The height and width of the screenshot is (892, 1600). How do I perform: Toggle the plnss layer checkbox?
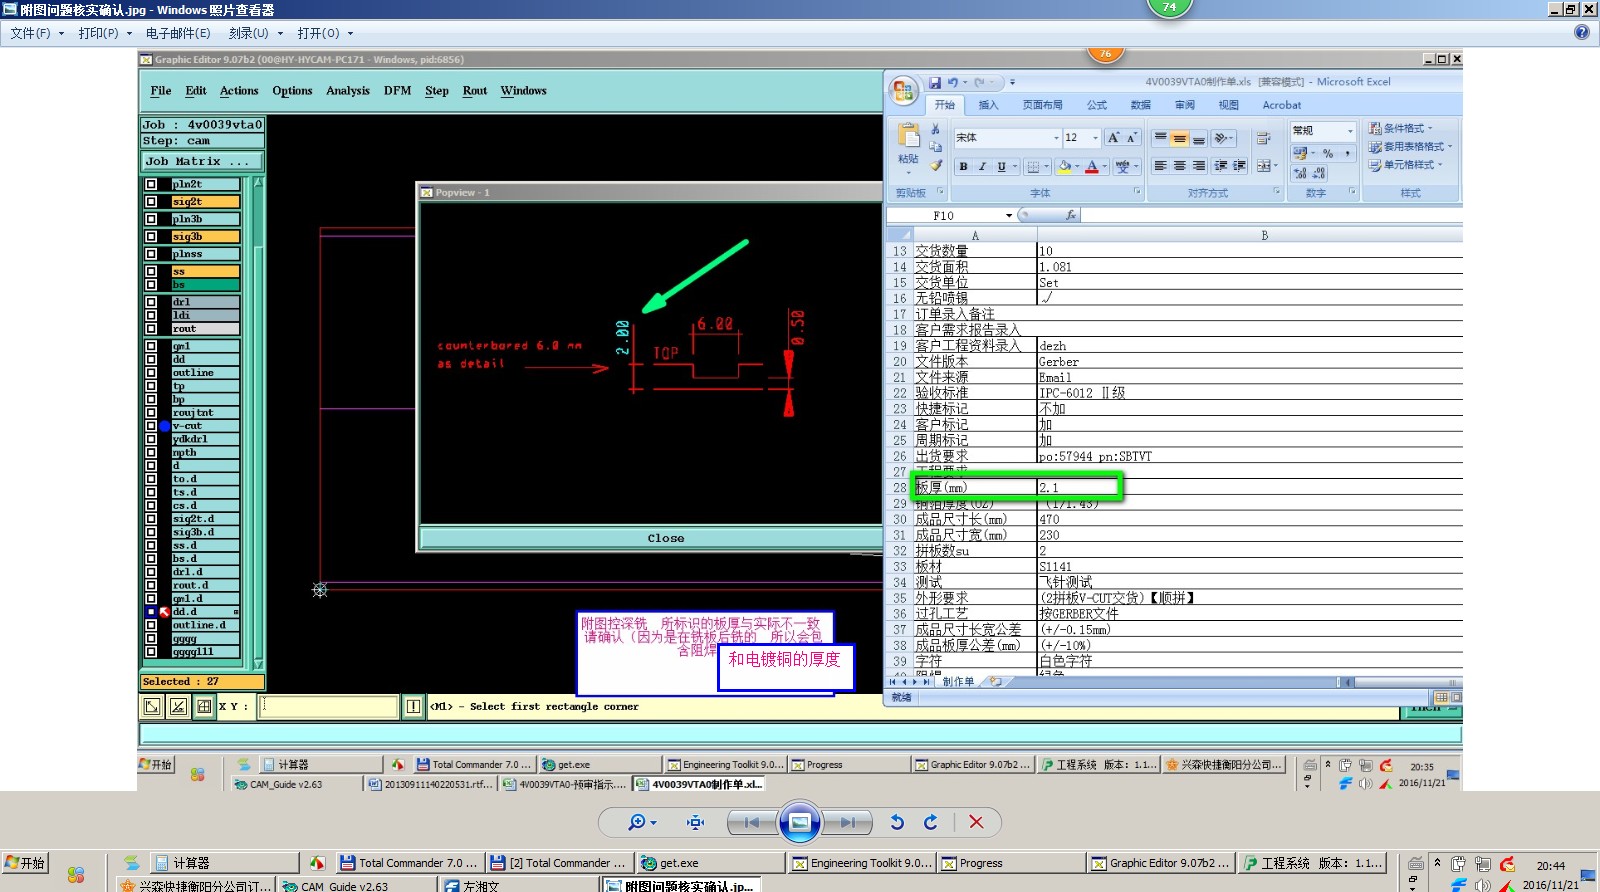tap(151, 254)
